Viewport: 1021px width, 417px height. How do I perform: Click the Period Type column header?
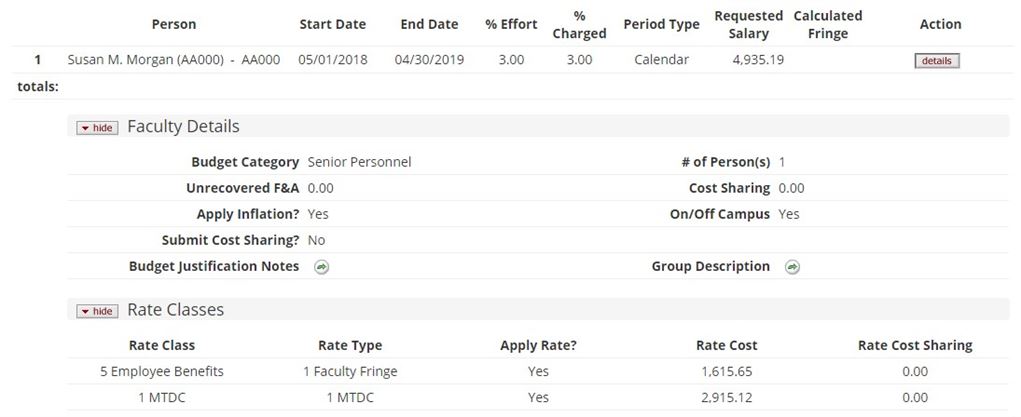(661, 24)
